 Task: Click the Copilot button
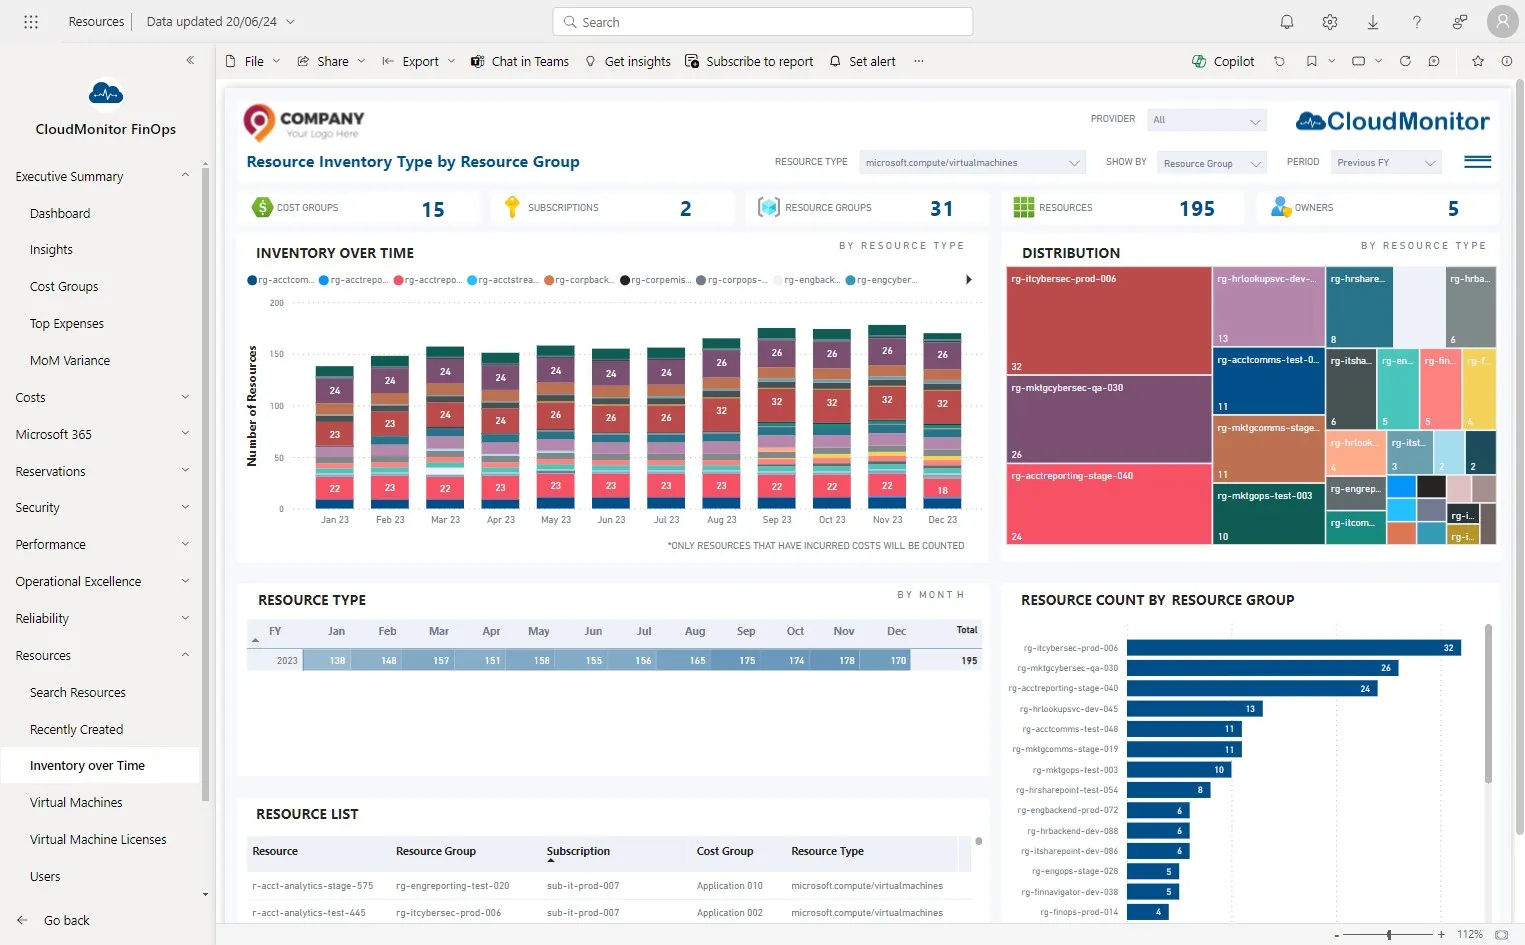[x=1223, y=61]
